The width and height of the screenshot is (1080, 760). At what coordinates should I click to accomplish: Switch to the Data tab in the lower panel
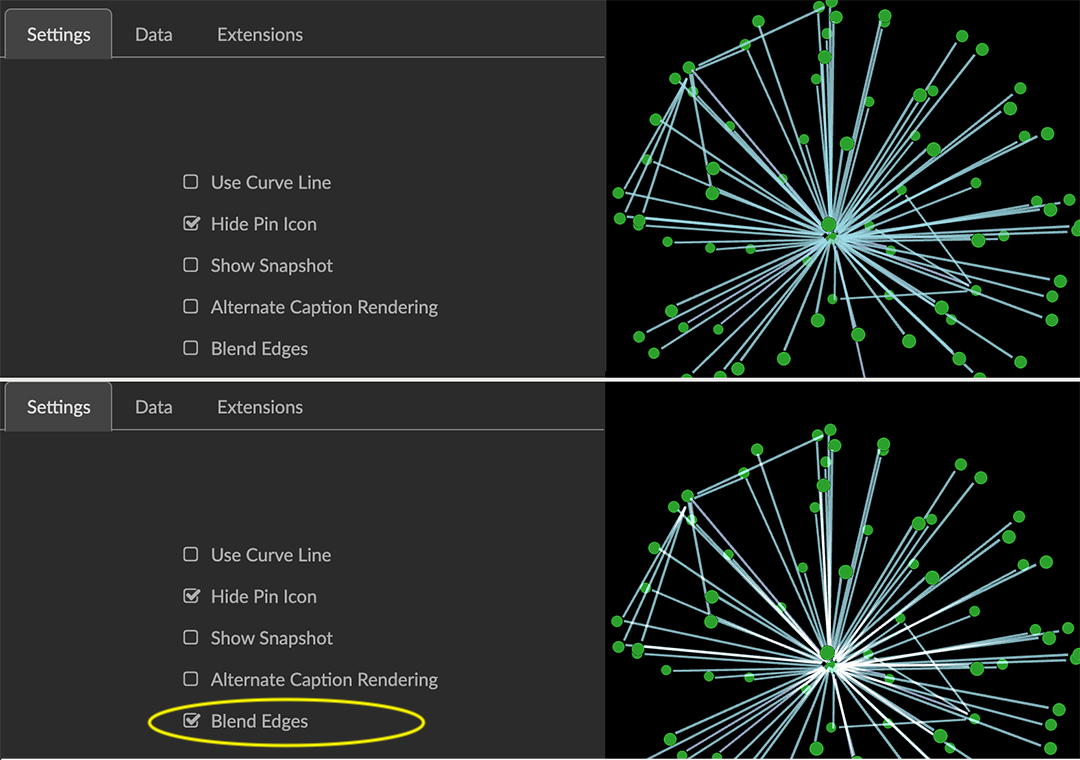coord(153,408)
